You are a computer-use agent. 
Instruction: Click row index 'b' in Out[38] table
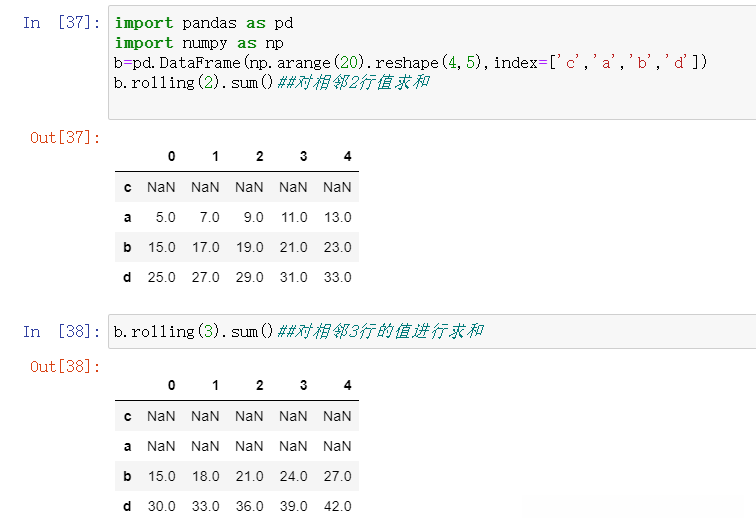[x=127, y=476]
